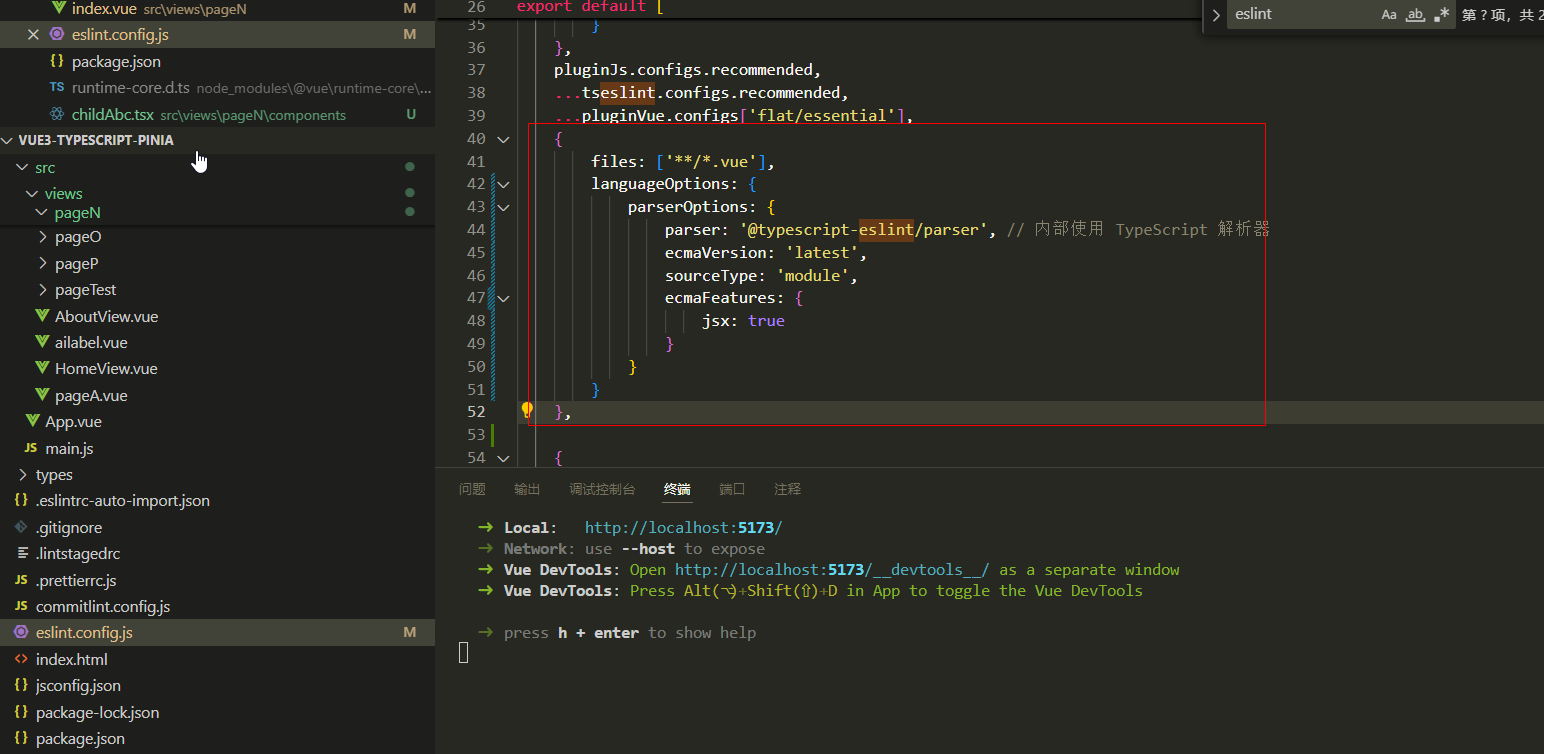
Task: Click the Vue icon of index.vue open editor
Action: 59,7
